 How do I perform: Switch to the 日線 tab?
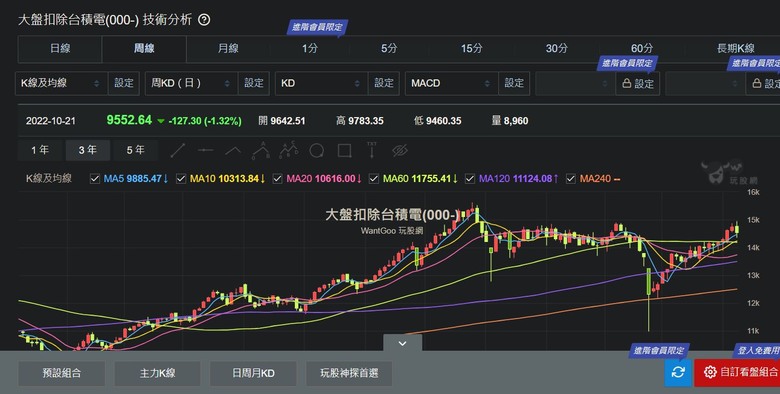pos(60,49)
